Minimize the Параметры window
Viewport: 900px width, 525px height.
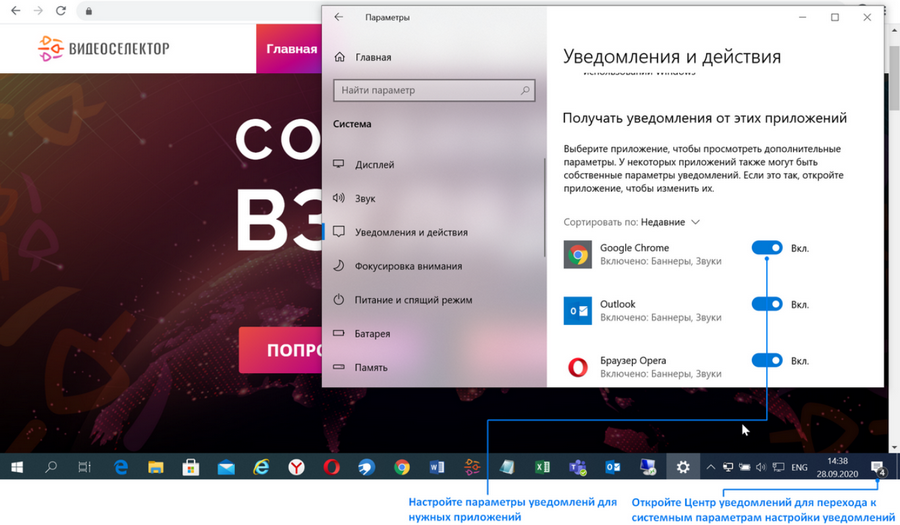[x=802, y=17]
